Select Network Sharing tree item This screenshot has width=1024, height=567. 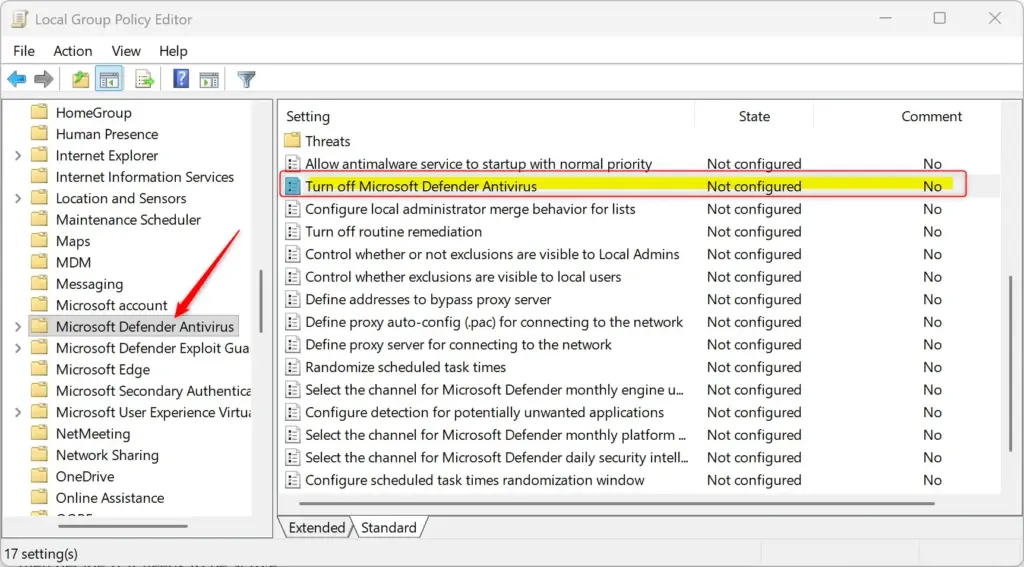click(107, 455)
